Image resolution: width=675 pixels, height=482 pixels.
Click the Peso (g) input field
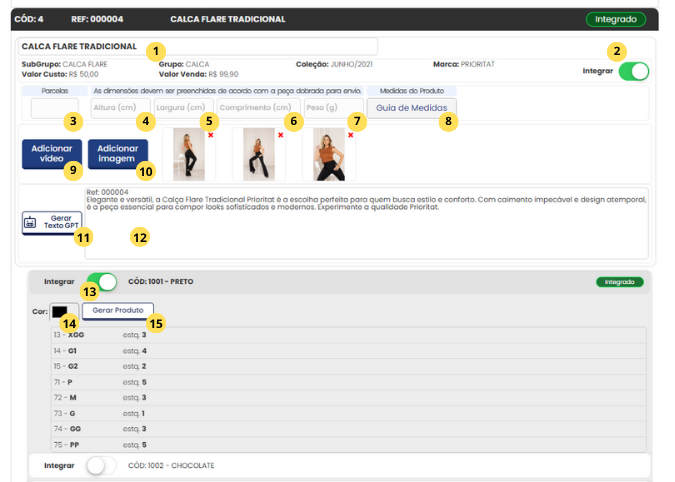[333, 108]
